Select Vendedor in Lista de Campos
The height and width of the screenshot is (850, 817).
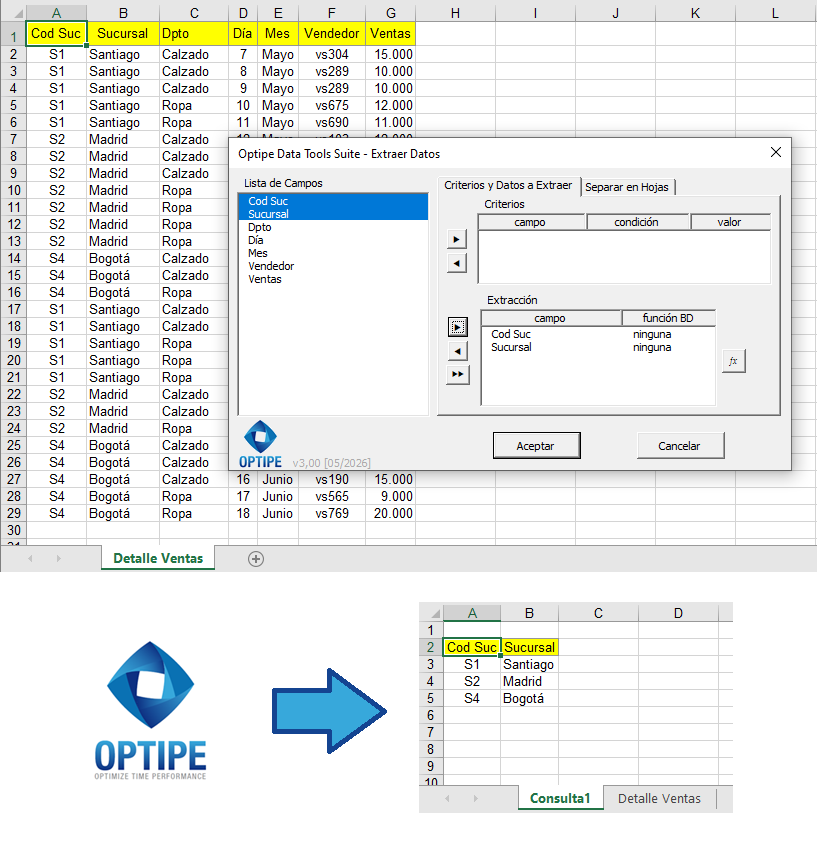333,266
